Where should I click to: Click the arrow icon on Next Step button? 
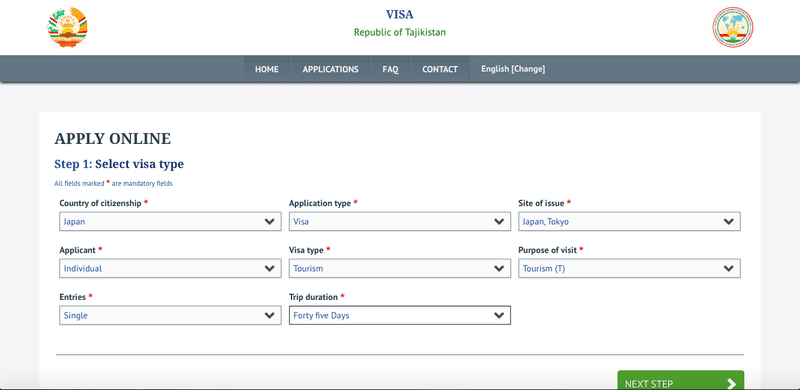(x=731, y=384)
